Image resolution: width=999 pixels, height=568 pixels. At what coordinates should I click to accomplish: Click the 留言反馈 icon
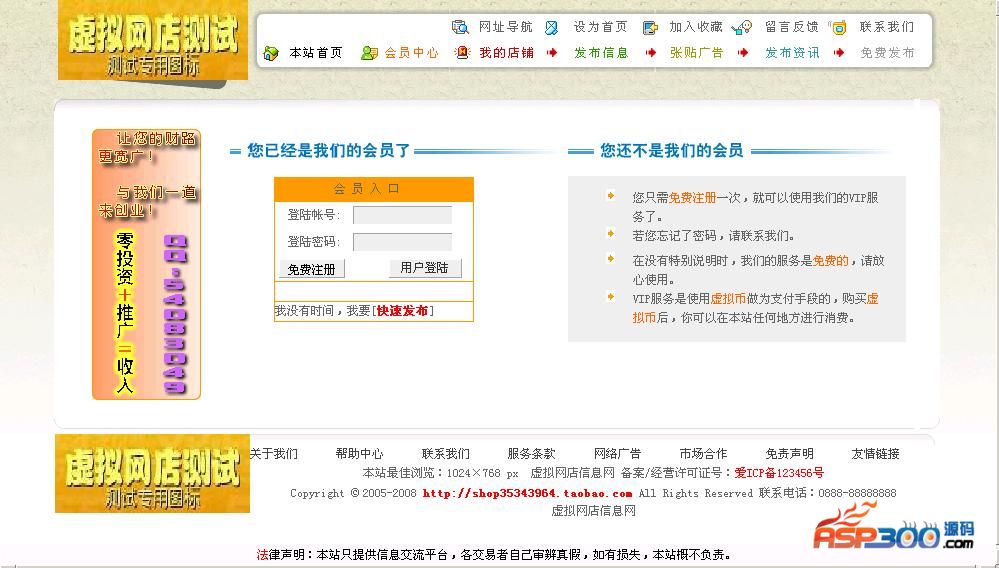pos(742,27)
